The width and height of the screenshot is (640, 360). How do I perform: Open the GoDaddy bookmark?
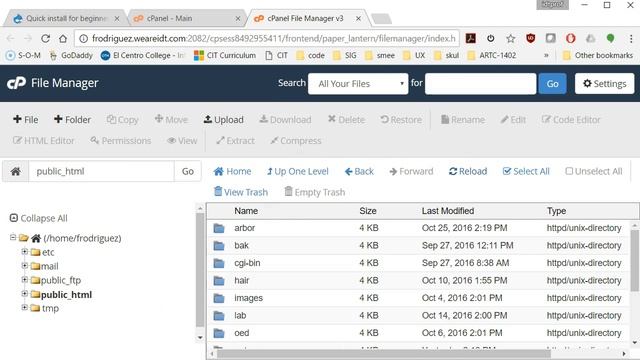71,55
